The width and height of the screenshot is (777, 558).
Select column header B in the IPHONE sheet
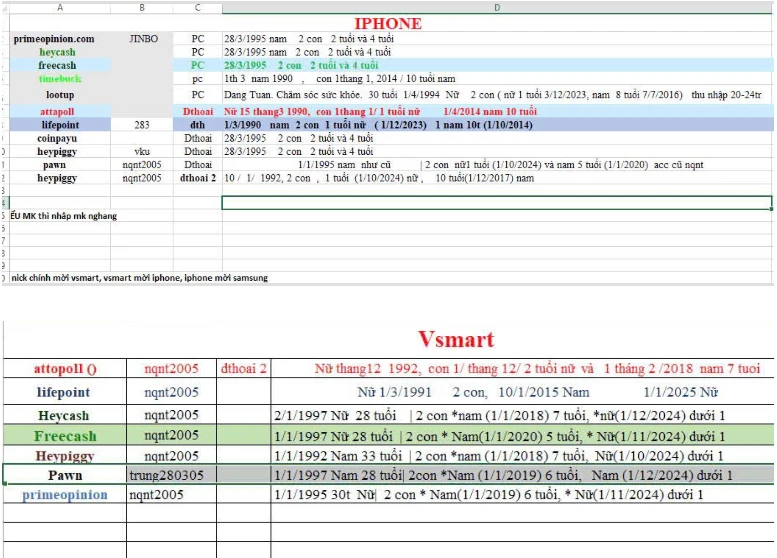(x=142, y=7)
